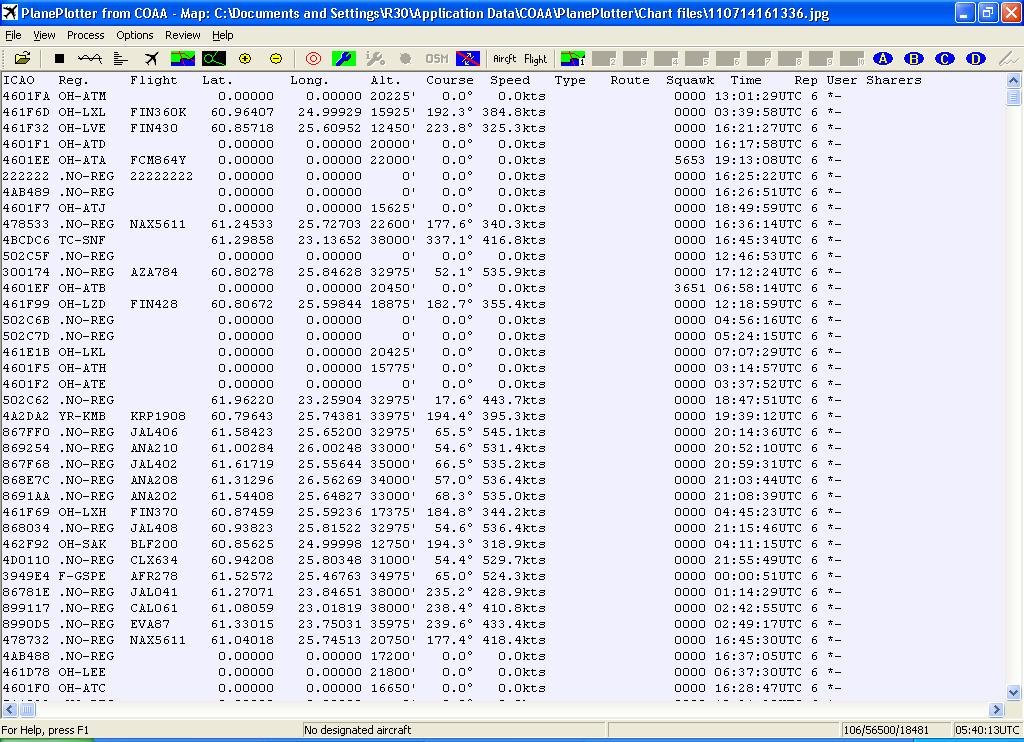The height and width of the screenshot is (742, 1024).
Task: Click the airplane icon in toolbar
Action: tap(151, 59)
